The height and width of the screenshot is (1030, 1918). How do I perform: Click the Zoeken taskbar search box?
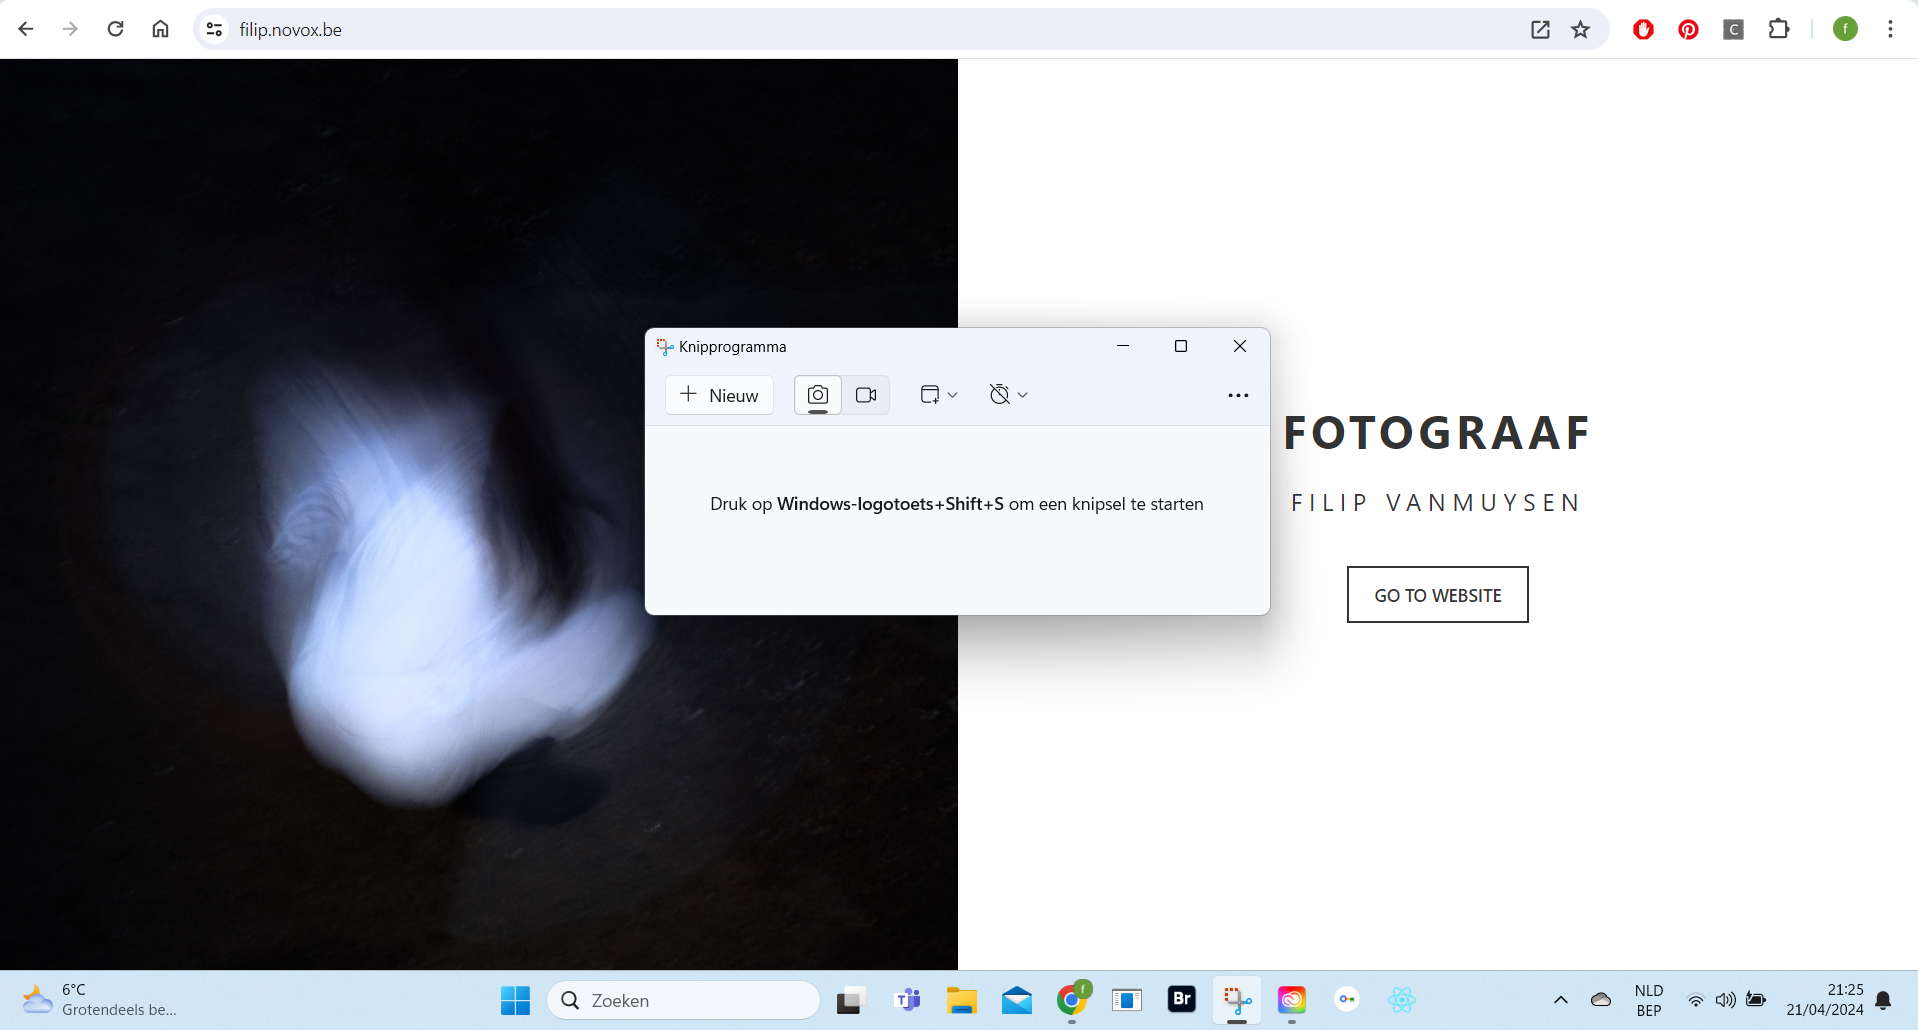(x=684, y=999)
